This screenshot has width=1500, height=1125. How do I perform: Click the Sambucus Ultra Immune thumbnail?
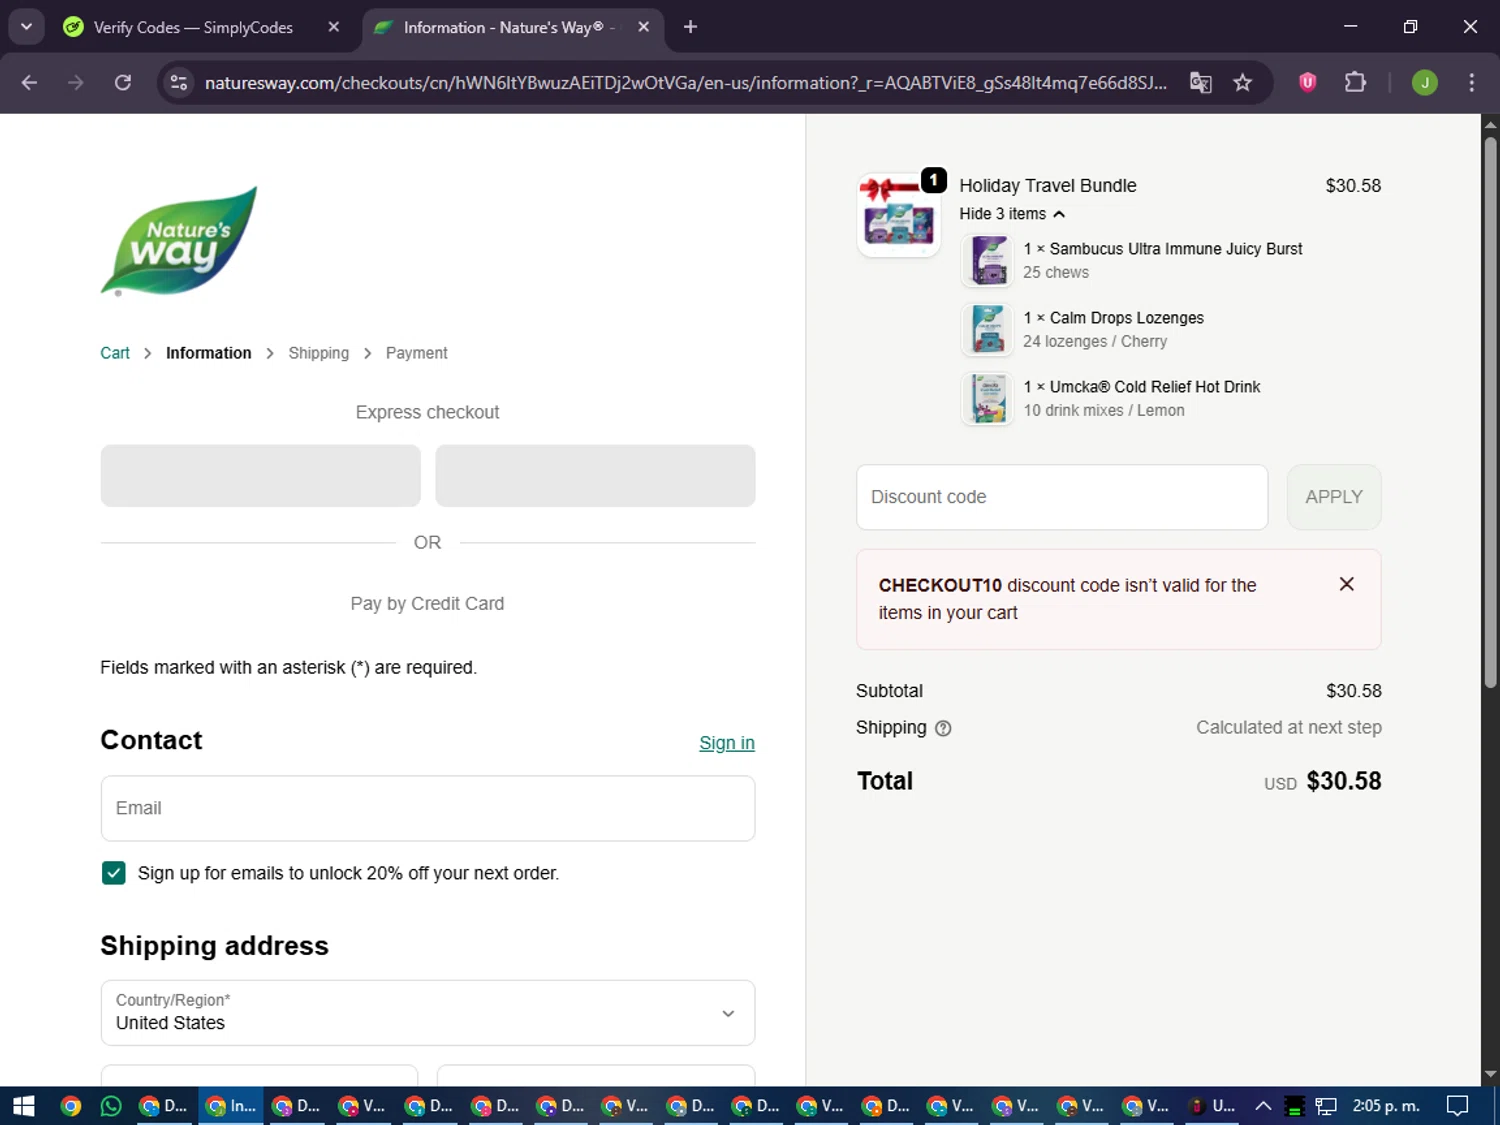coord(988,260)
